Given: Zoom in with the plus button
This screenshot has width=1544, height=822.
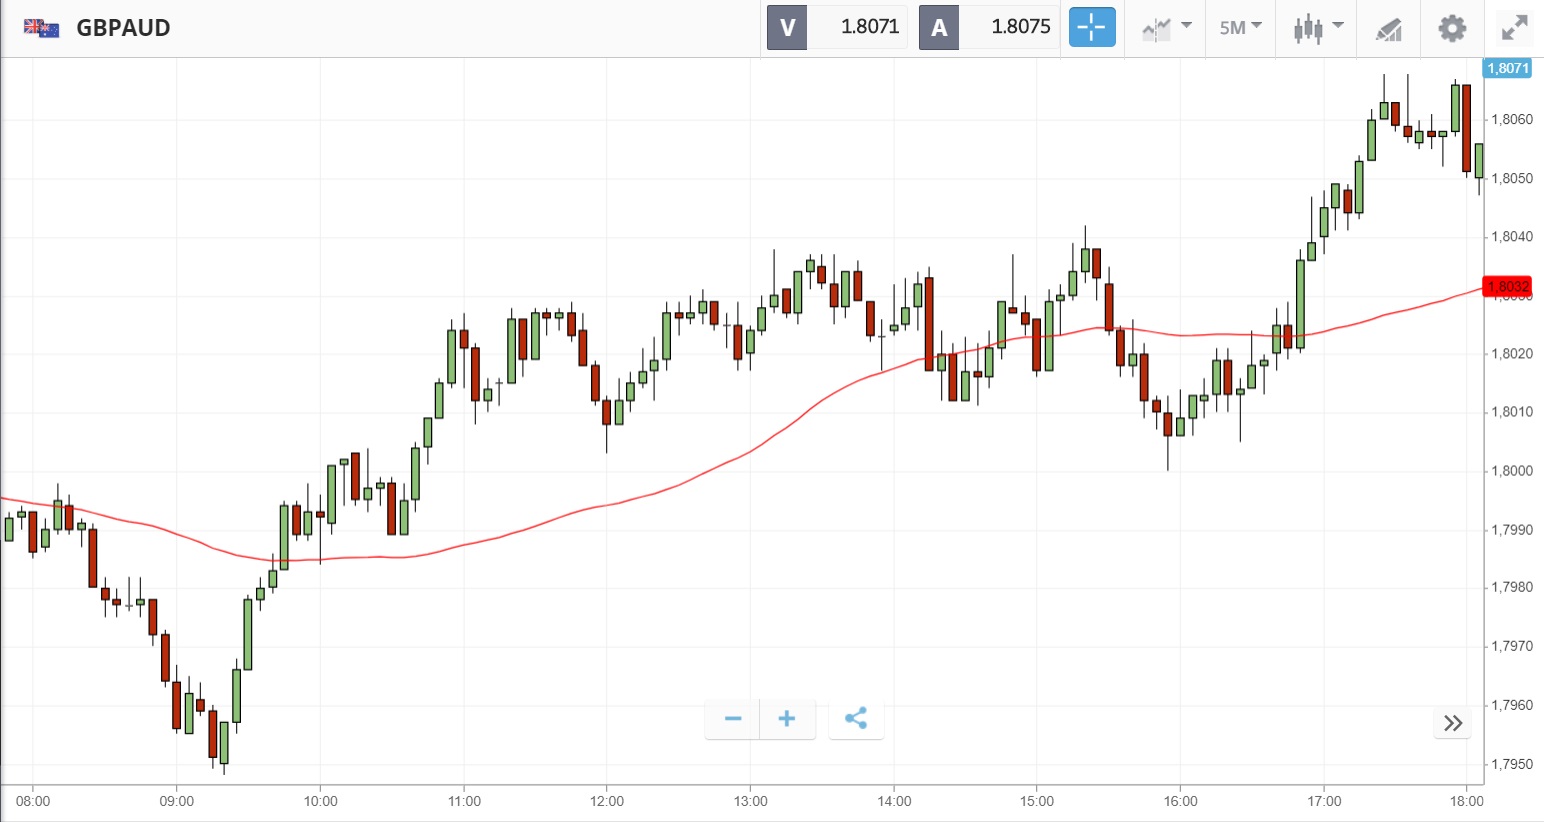Looking at the screenshot, I should click(x=787, y=719).
